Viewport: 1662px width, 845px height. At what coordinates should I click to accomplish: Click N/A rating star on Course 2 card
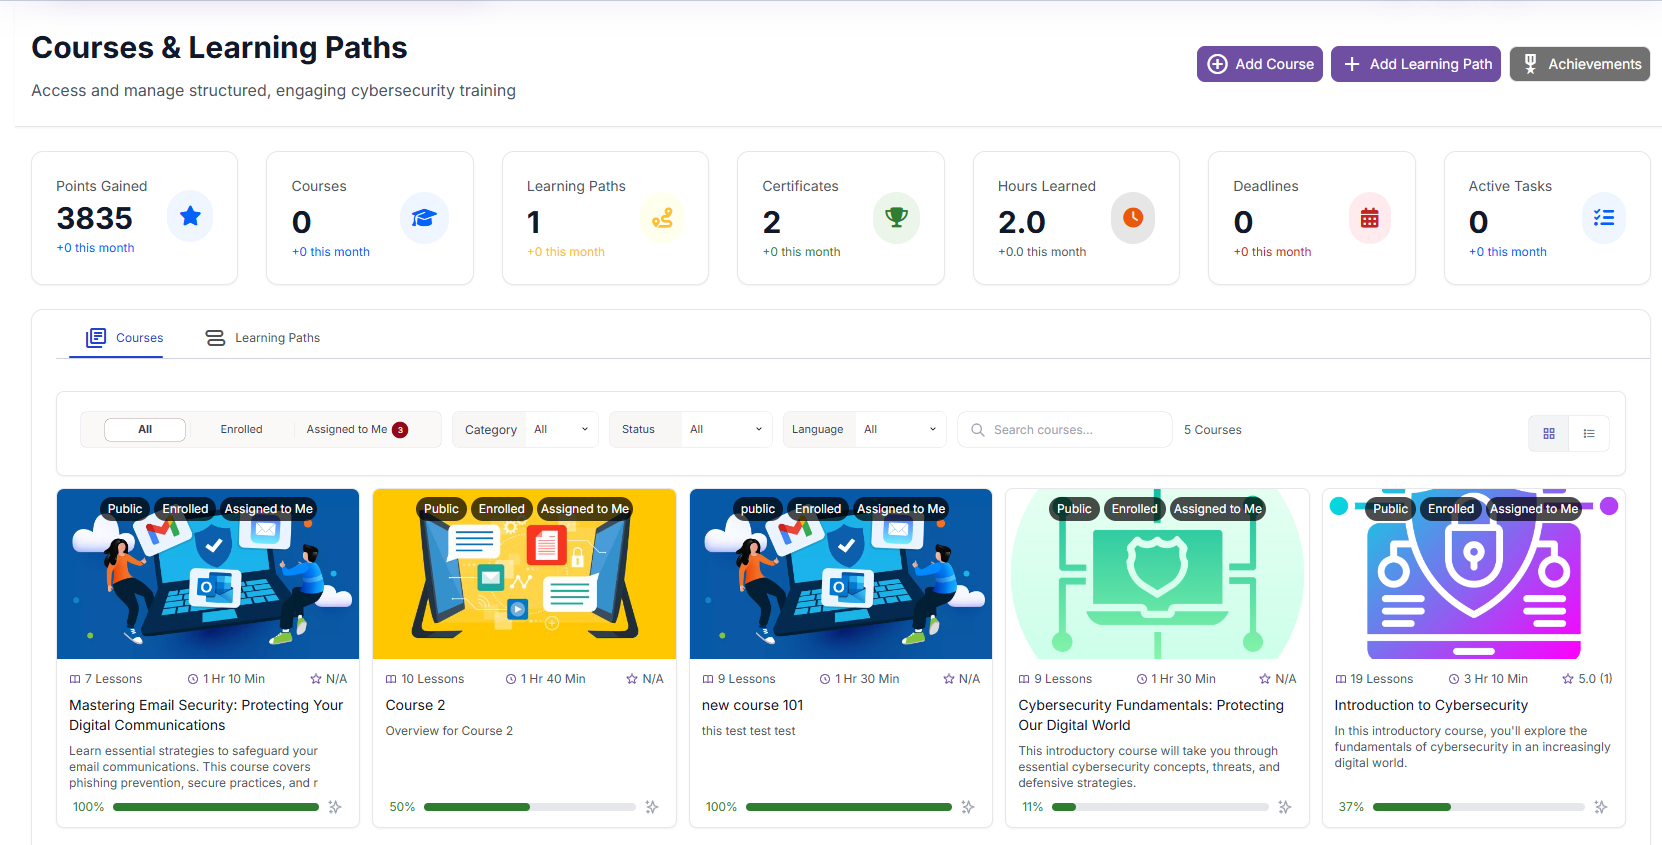coord(632,679)
